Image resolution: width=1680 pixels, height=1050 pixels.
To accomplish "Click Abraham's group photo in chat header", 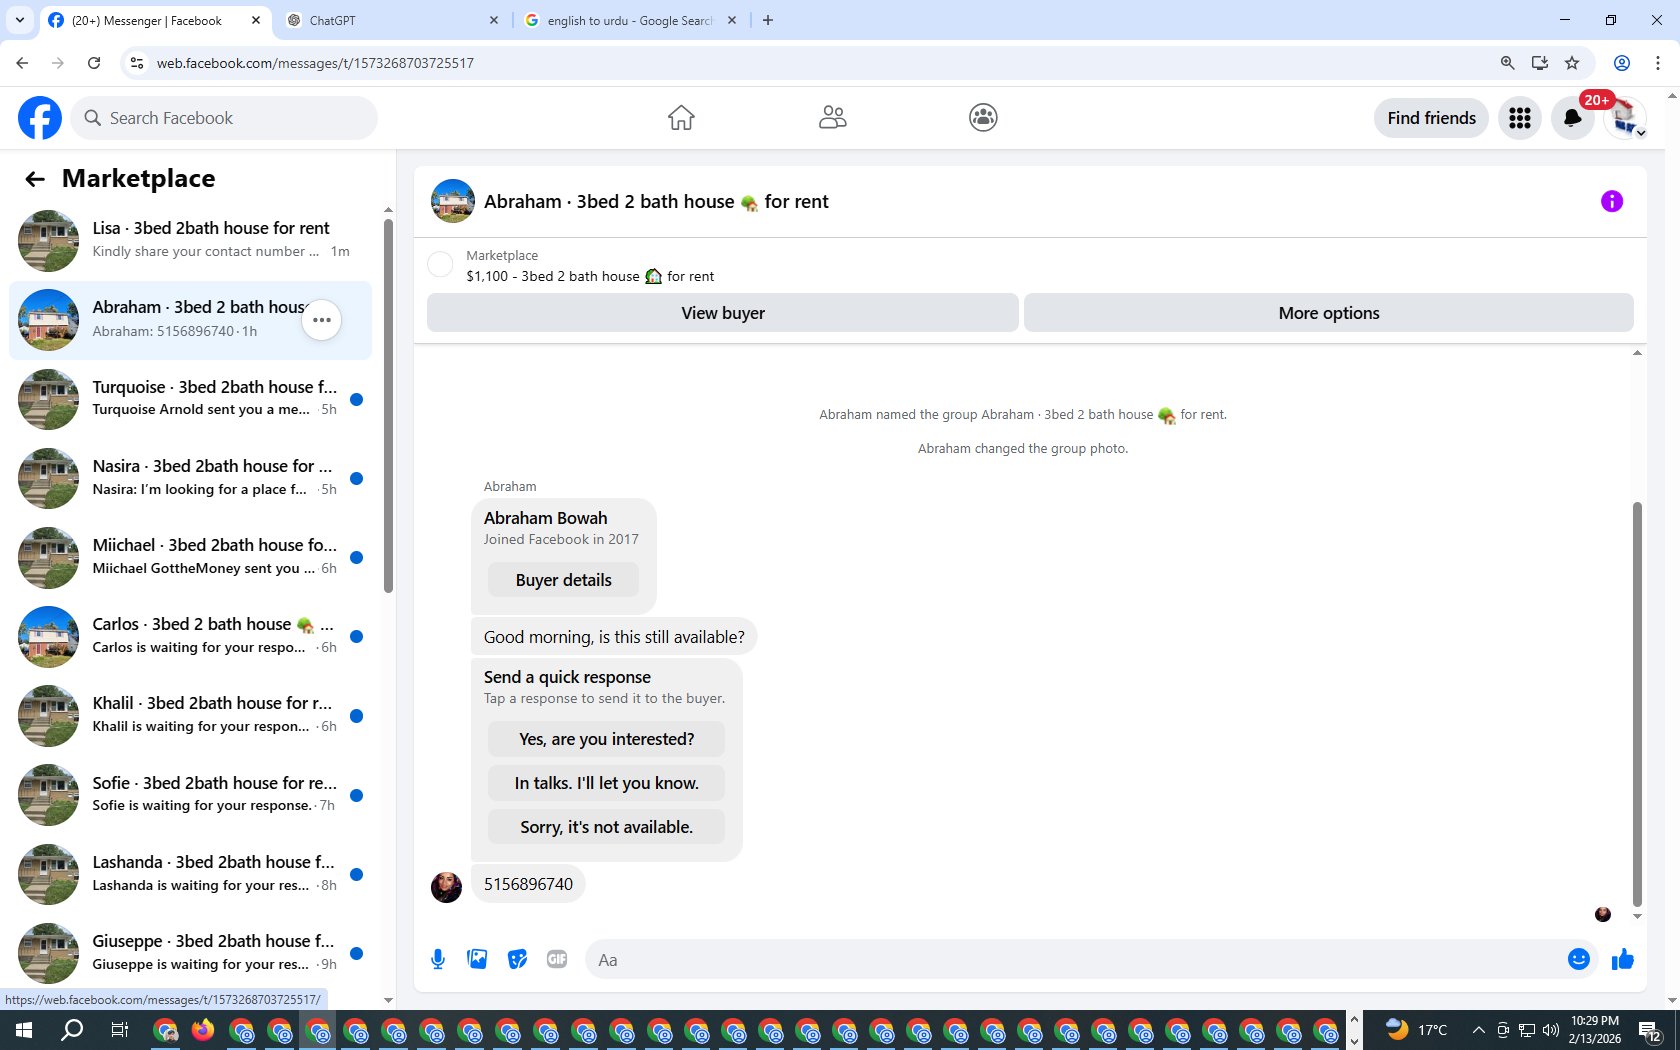I will [x=453, y=201].
